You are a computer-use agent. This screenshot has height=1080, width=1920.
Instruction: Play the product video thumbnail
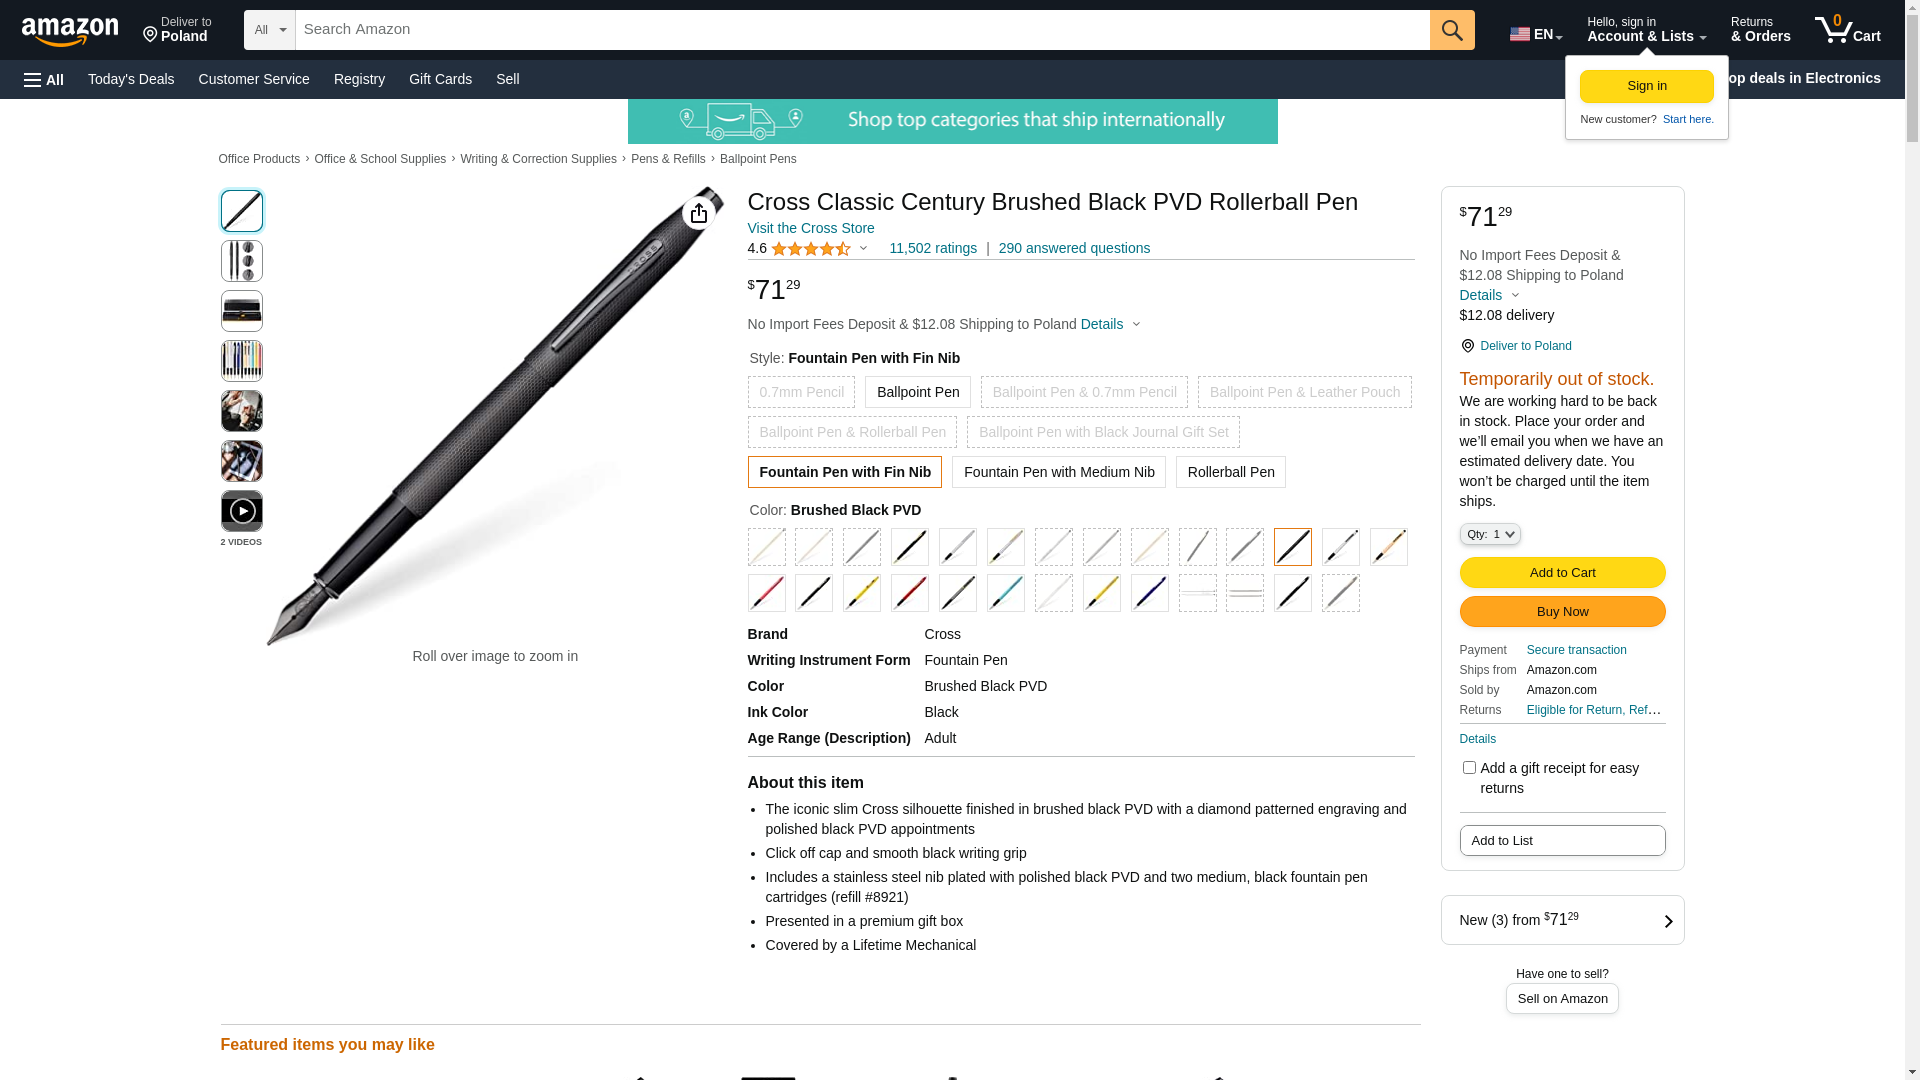pyautogui.click(x=242, y=511)
